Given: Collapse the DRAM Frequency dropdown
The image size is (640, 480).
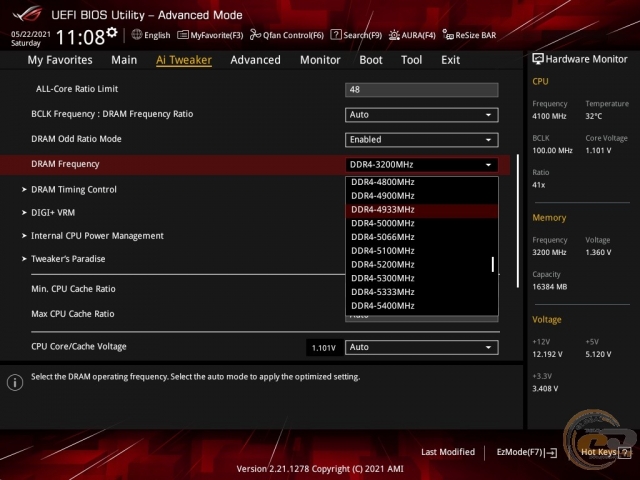Looking at the screenshot, I should point(422,164).
